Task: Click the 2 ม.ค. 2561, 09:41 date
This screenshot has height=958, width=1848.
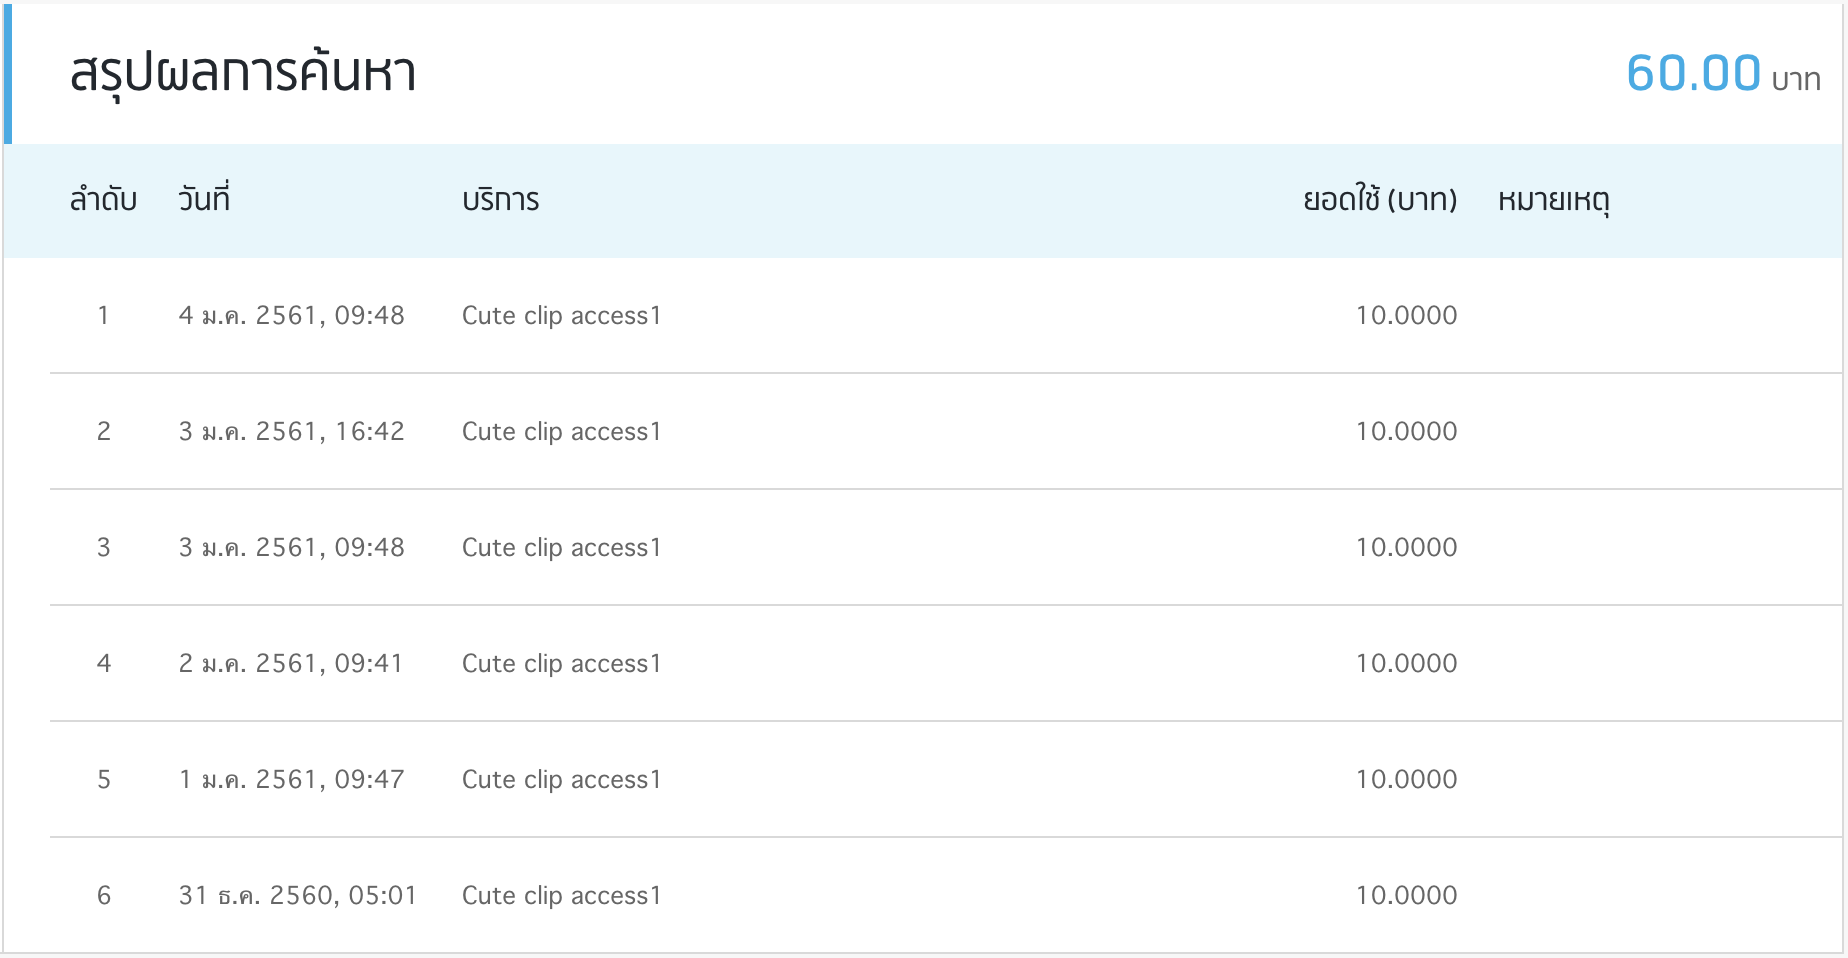Action: 290,664
